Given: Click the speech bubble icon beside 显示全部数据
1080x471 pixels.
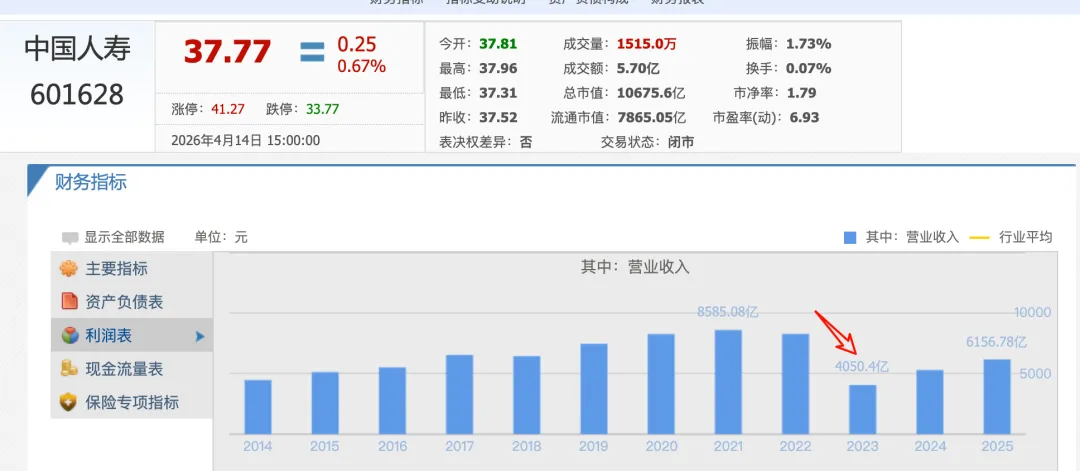Looking at the screenshot, I should point(70,238).
